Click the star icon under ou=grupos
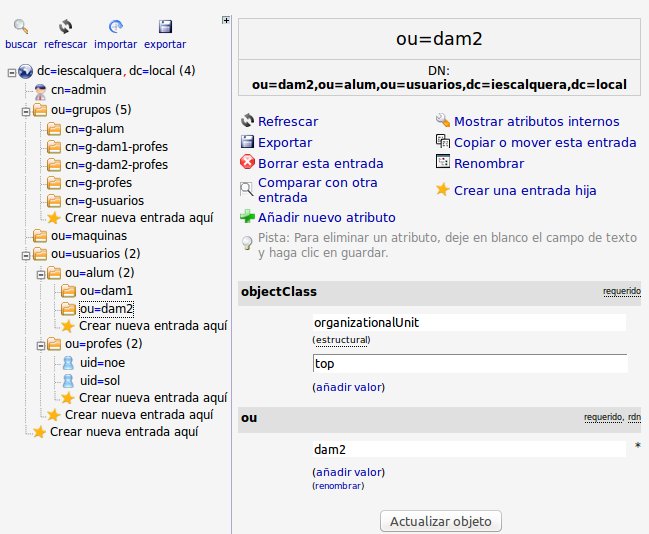Viewport: 649px width, 534px height. (53, 218)
